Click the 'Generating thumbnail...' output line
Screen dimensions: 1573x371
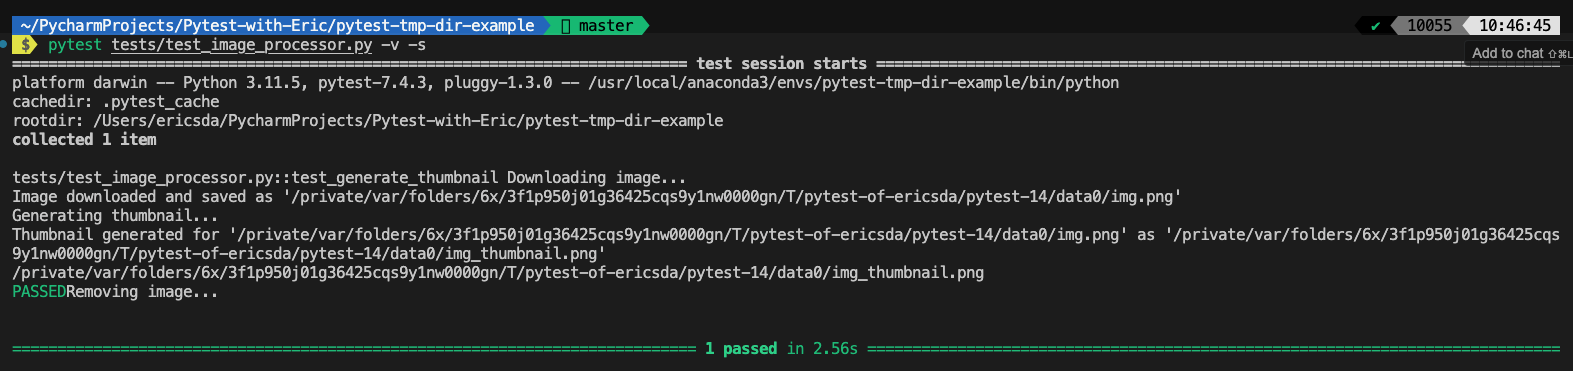point(115,216)
